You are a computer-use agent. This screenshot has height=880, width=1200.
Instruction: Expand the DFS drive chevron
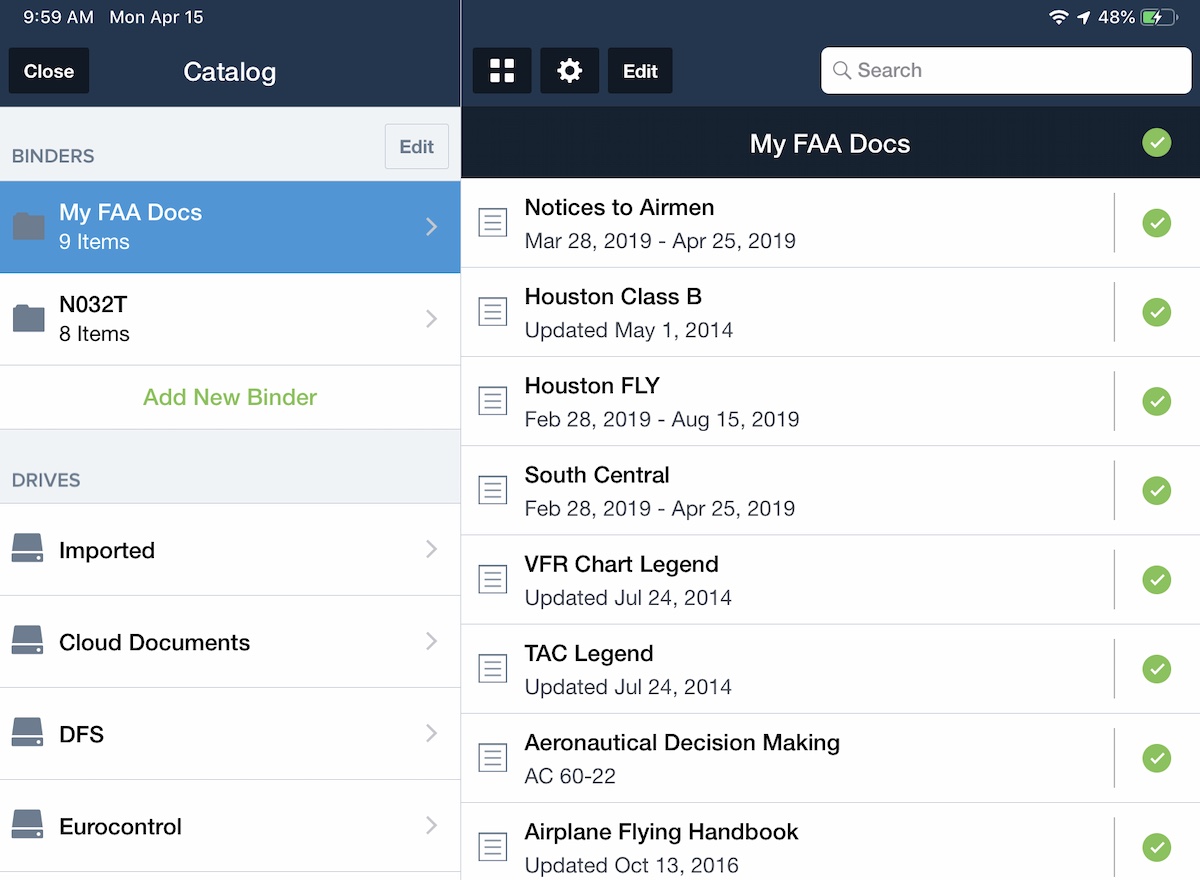click(x=431, y=734)
